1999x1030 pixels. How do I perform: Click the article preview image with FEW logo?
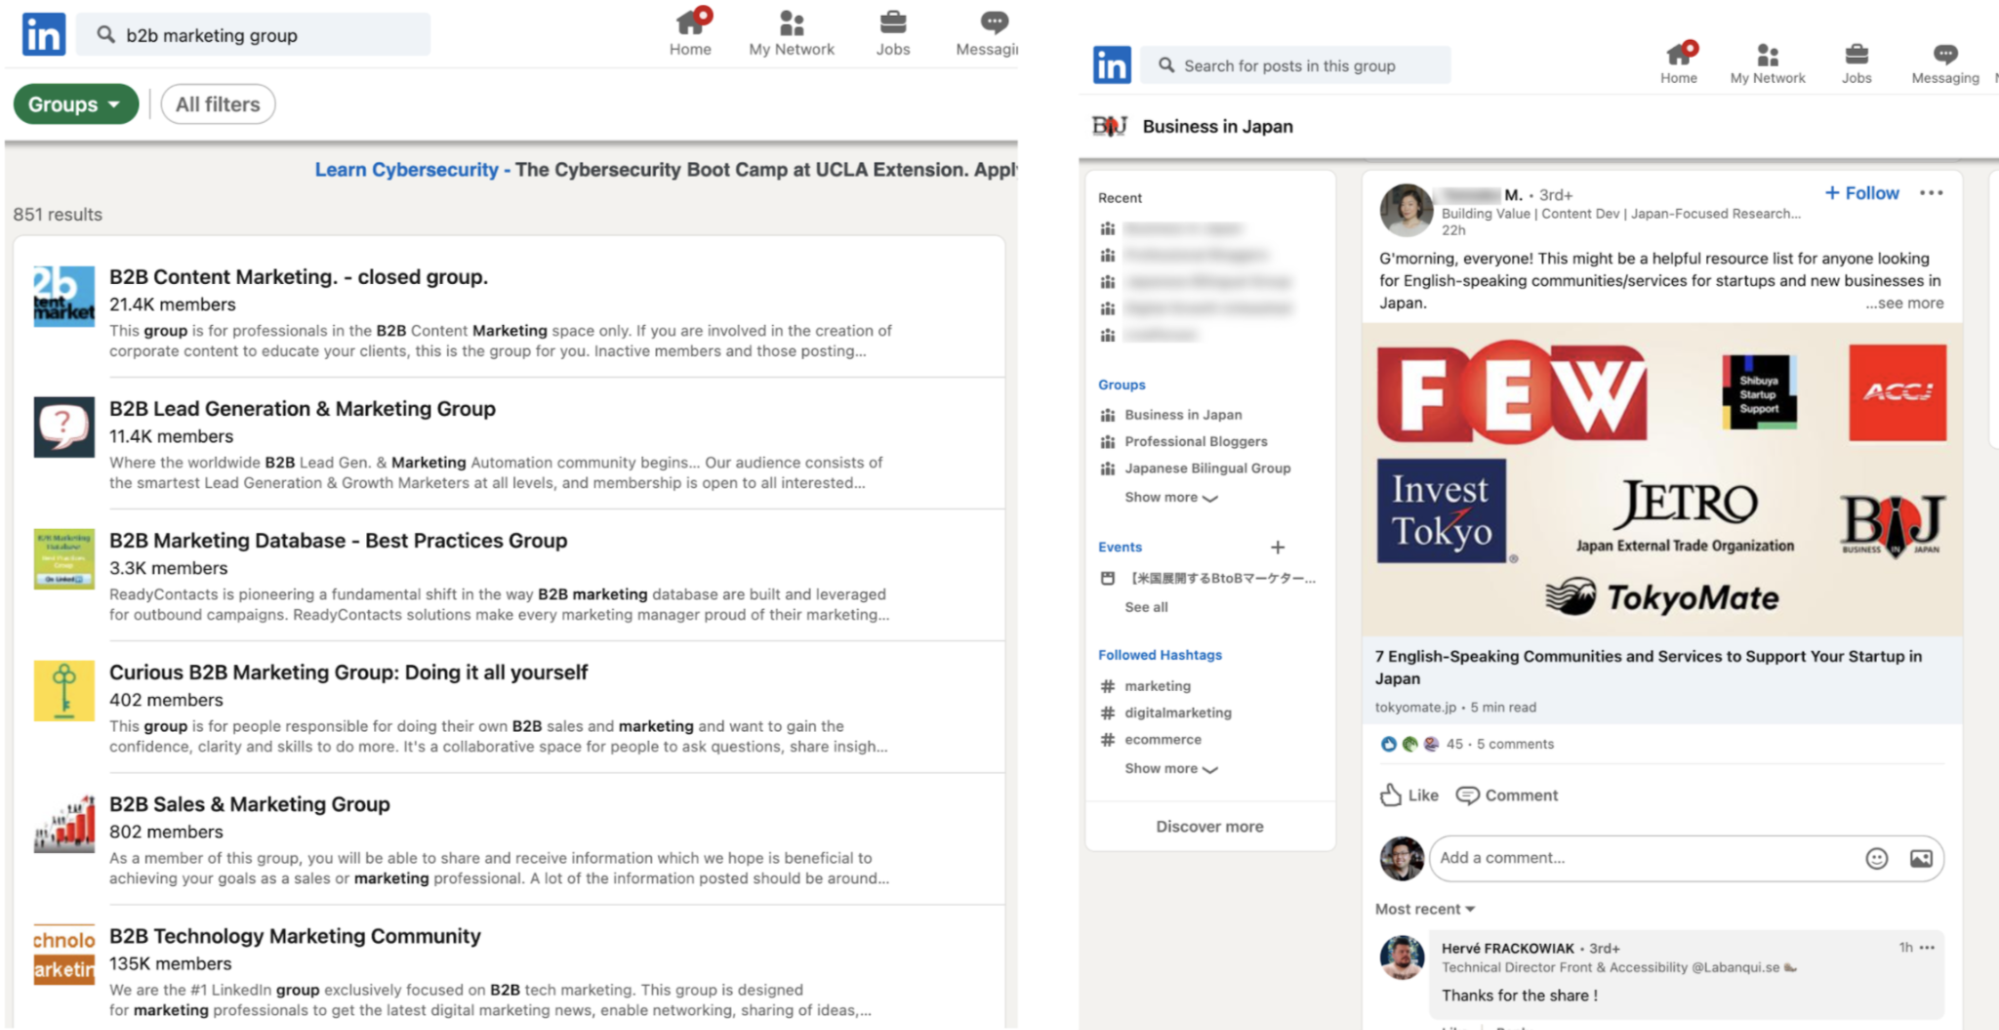pos(1662,478)
